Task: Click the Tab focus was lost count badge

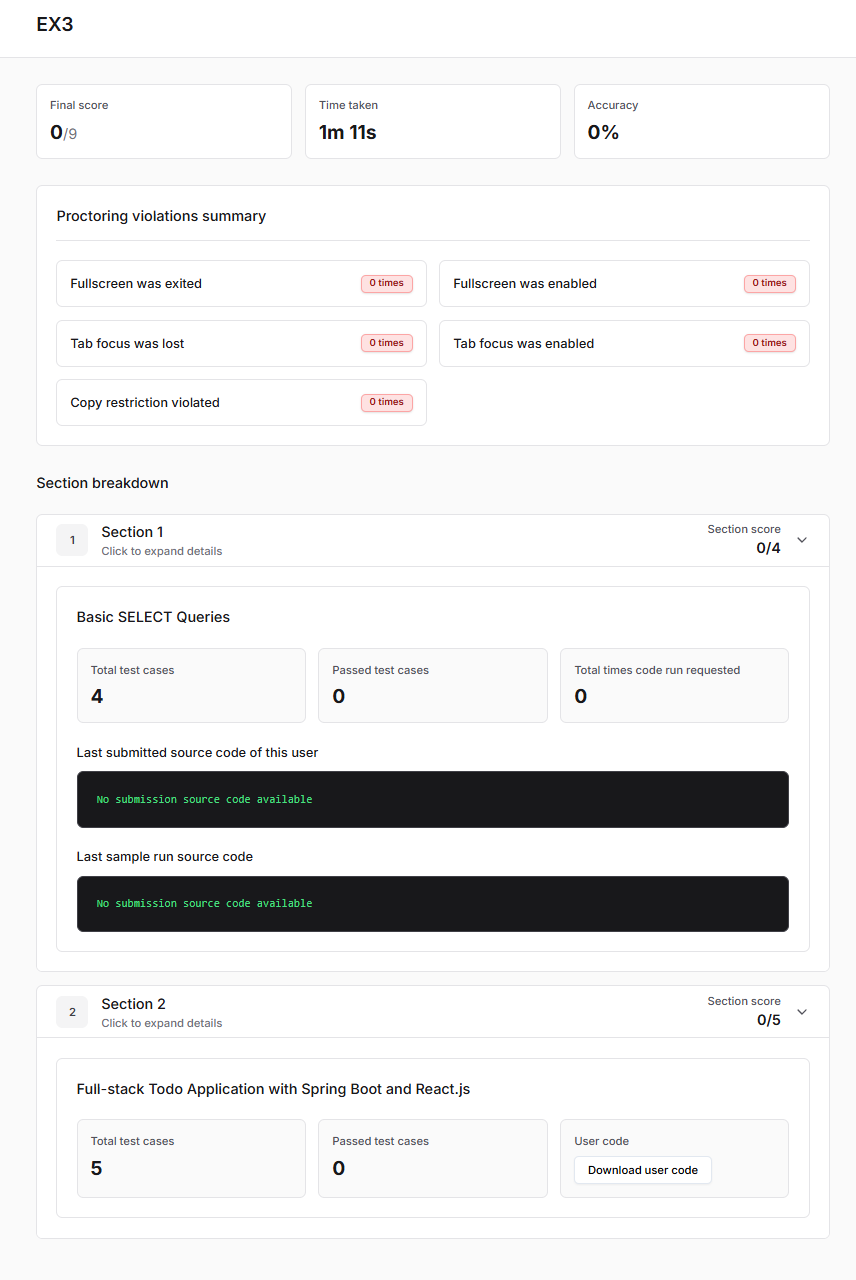Action: click(386, 343)
